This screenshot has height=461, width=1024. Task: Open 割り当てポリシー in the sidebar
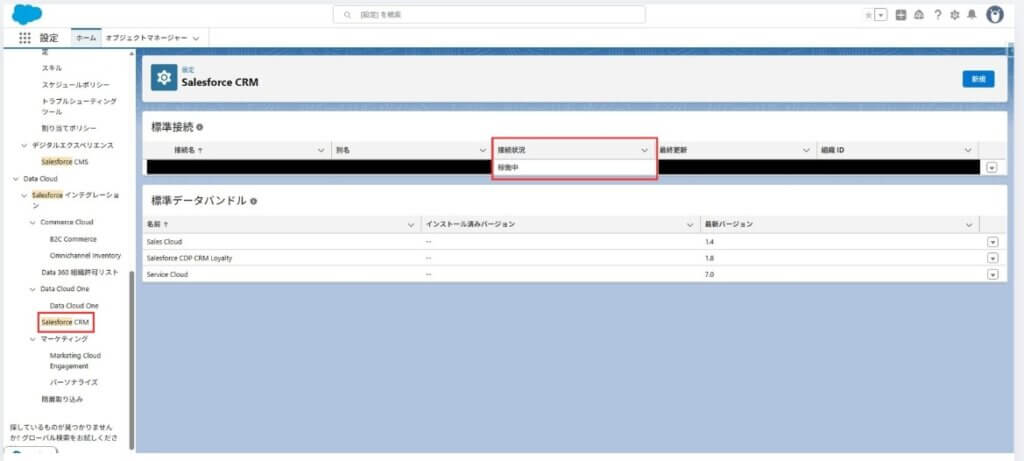pos(69,128)
